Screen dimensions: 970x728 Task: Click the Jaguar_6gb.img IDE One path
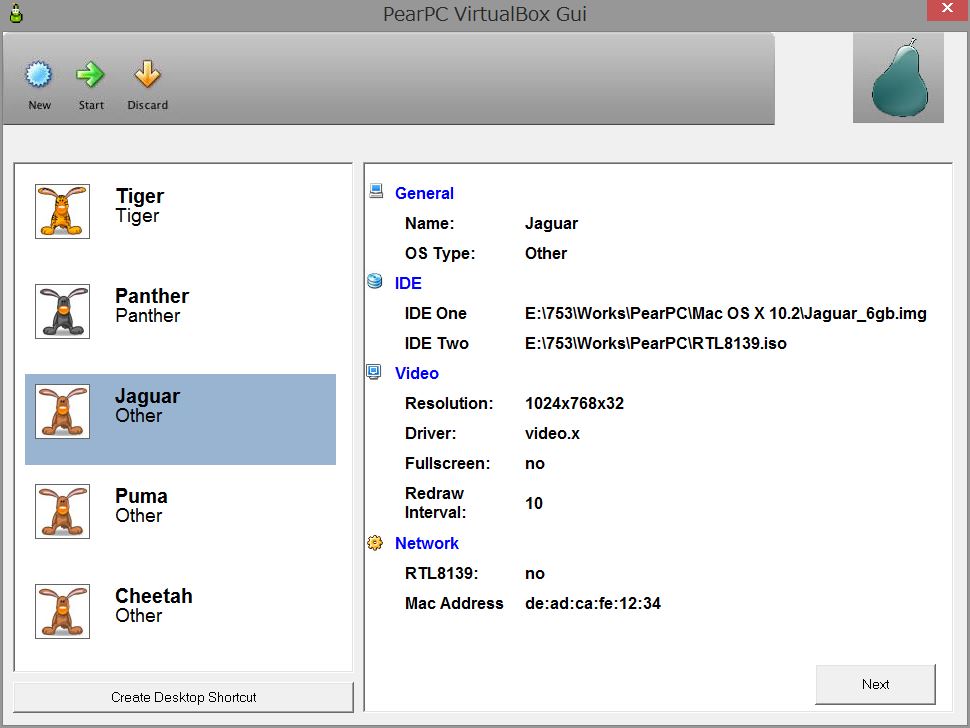726,314
